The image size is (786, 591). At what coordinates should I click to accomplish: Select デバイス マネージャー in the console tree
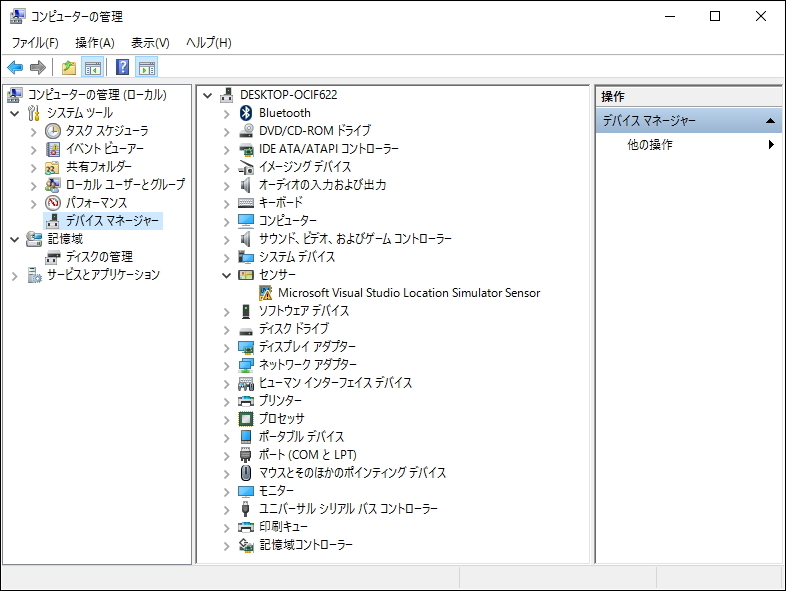[112, 221]
